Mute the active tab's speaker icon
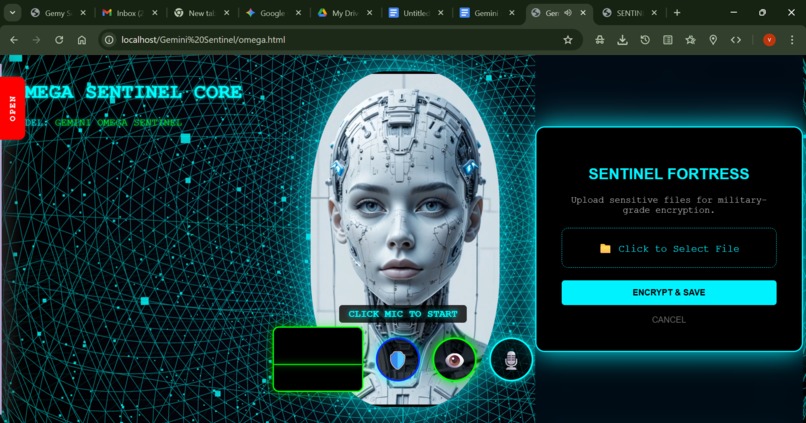This screenshot has width=806, height=423. (568, 13)
